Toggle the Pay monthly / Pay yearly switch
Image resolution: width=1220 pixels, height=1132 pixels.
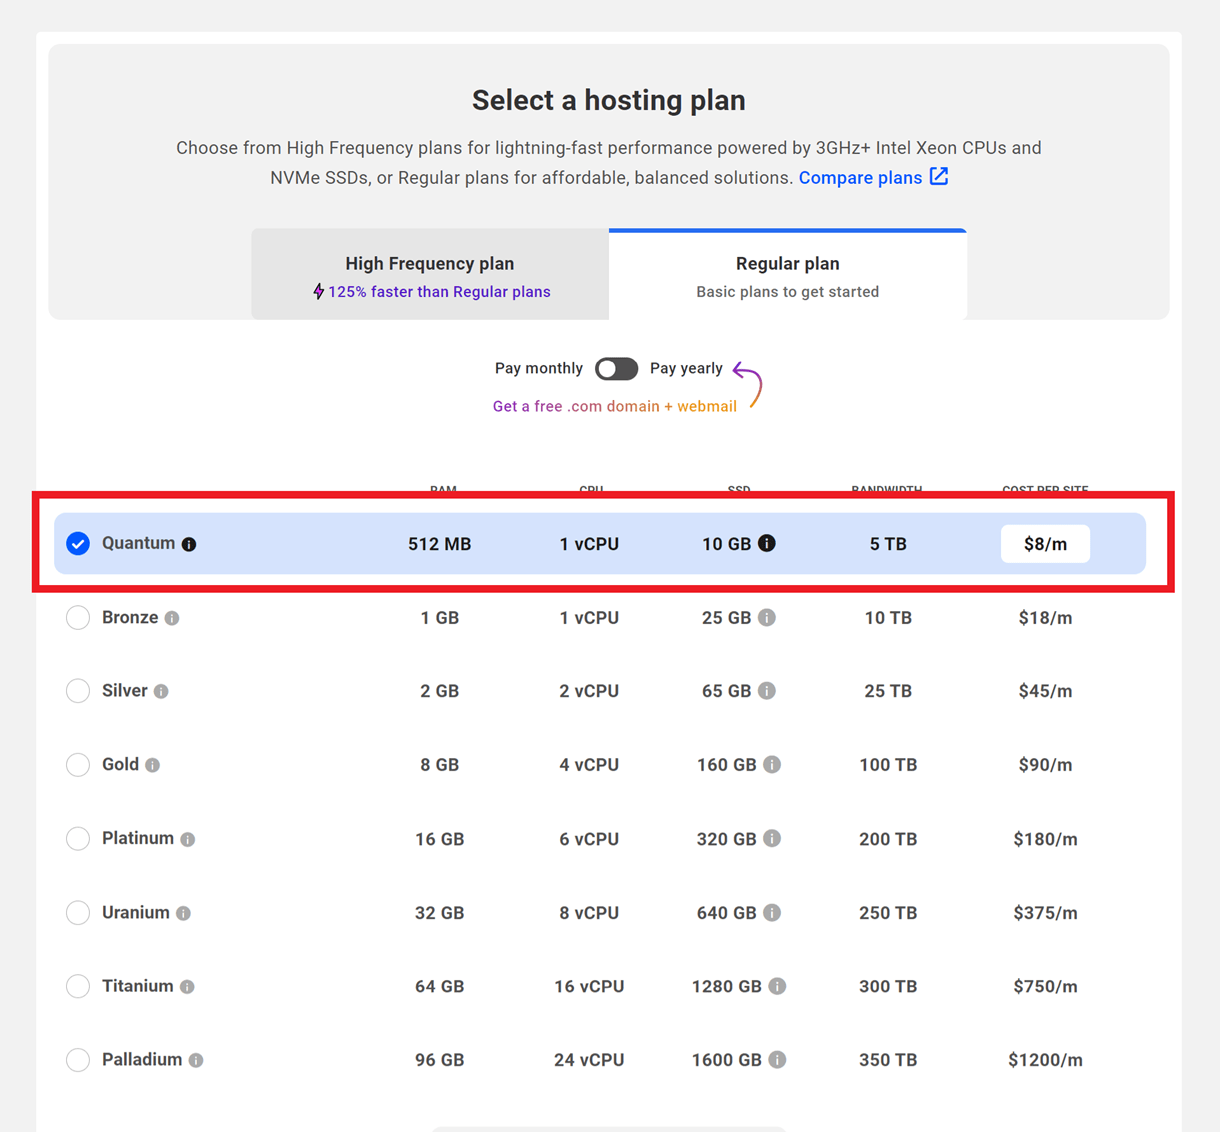[x=616, y=368]
